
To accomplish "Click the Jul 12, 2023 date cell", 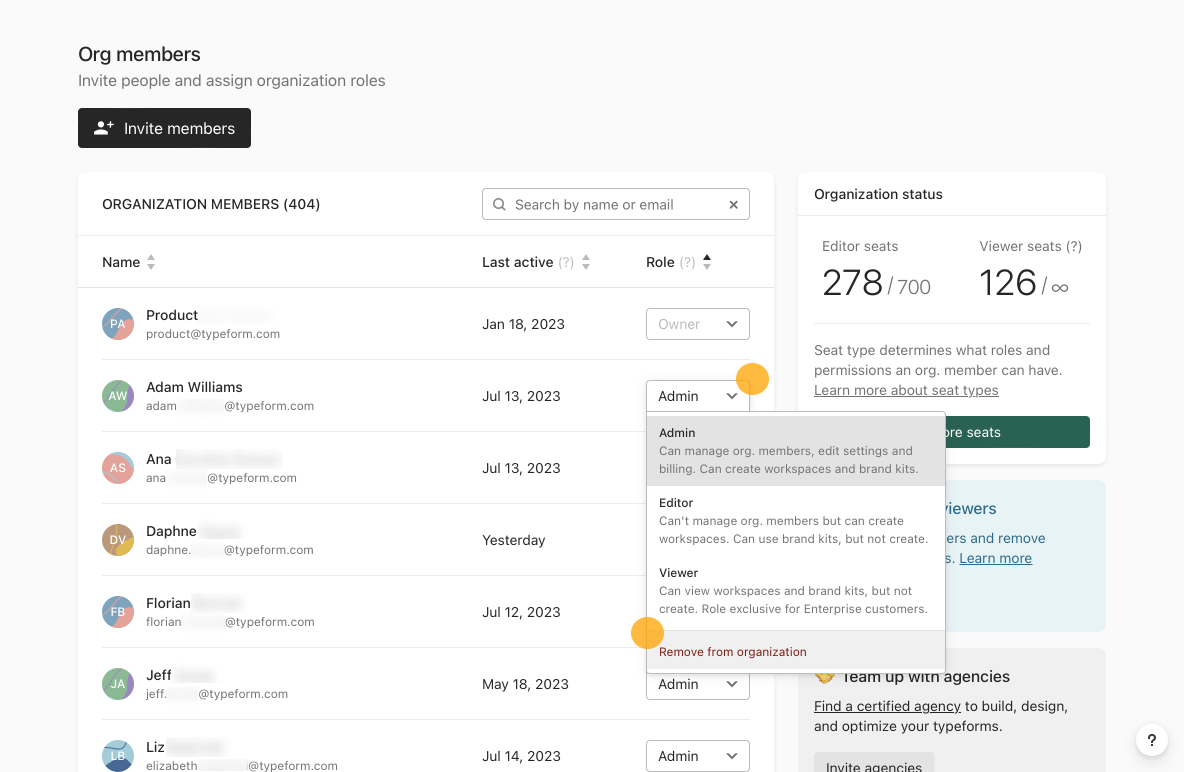I will point(521,612).
